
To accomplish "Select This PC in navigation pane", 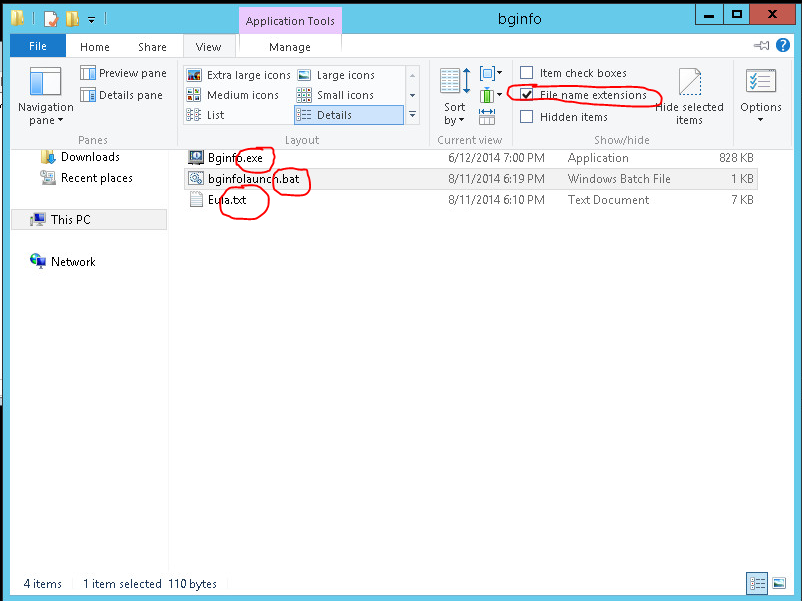I will [x=89, y=220].
